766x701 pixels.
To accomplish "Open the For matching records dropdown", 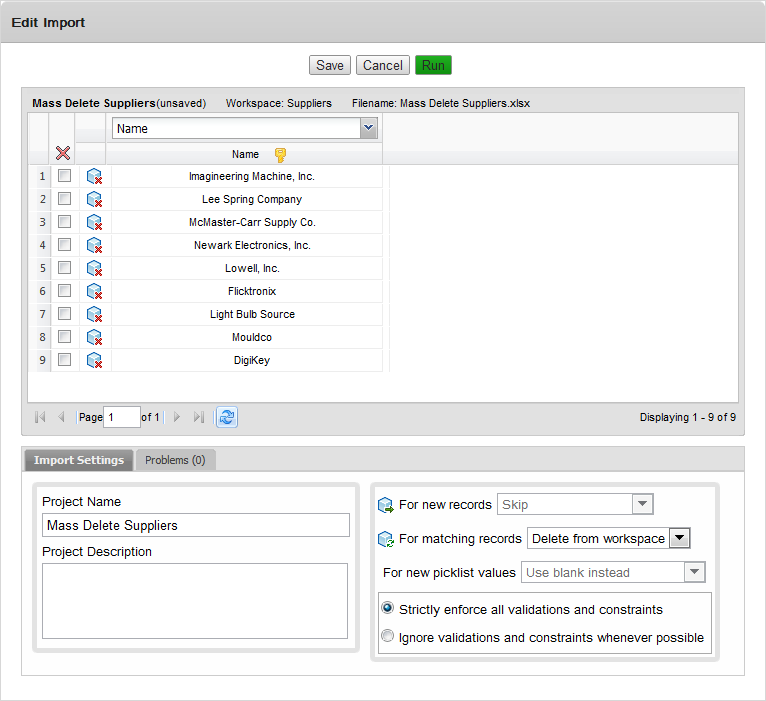I will [x=679, y=538].
